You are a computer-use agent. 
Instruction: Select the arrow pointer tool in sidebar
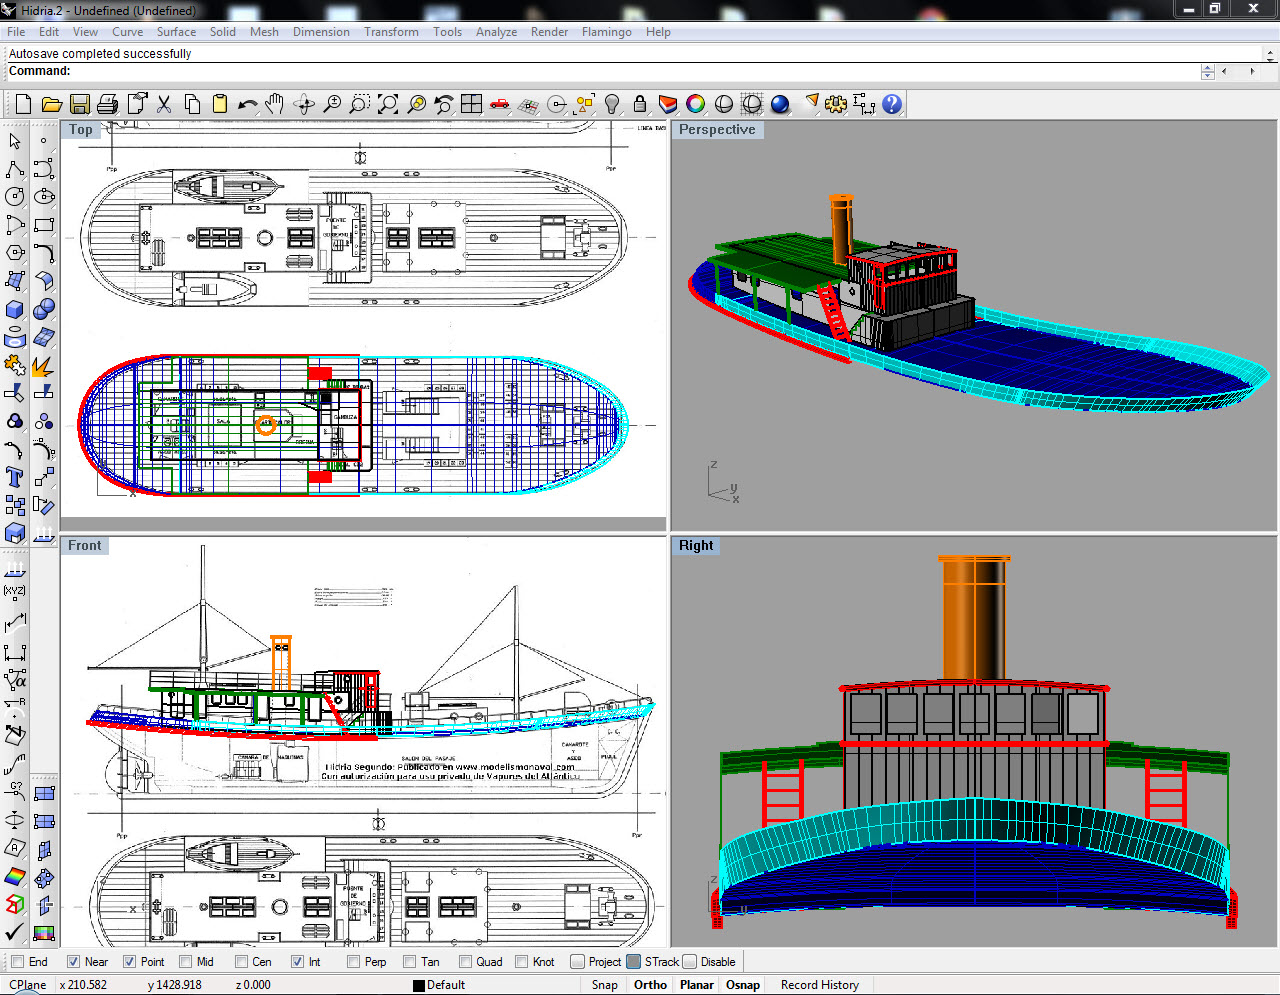[x=15, y=141]
